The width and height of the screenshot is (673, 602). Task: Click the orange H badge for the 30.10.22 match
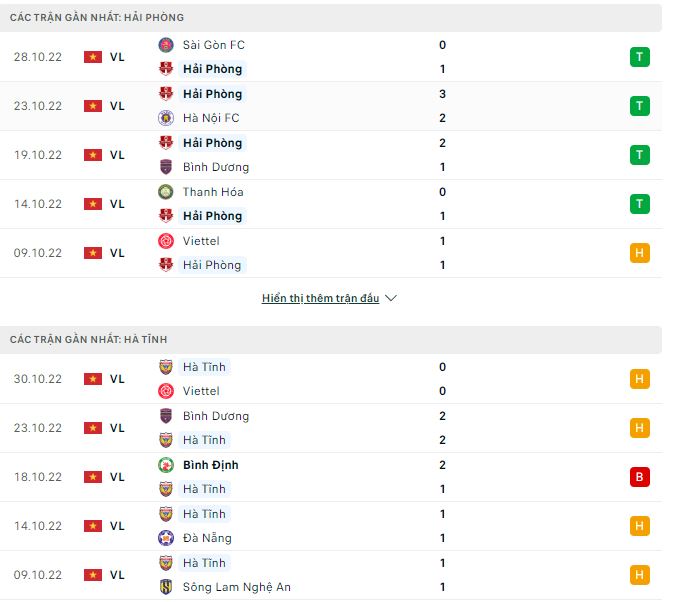pos(640,379)
